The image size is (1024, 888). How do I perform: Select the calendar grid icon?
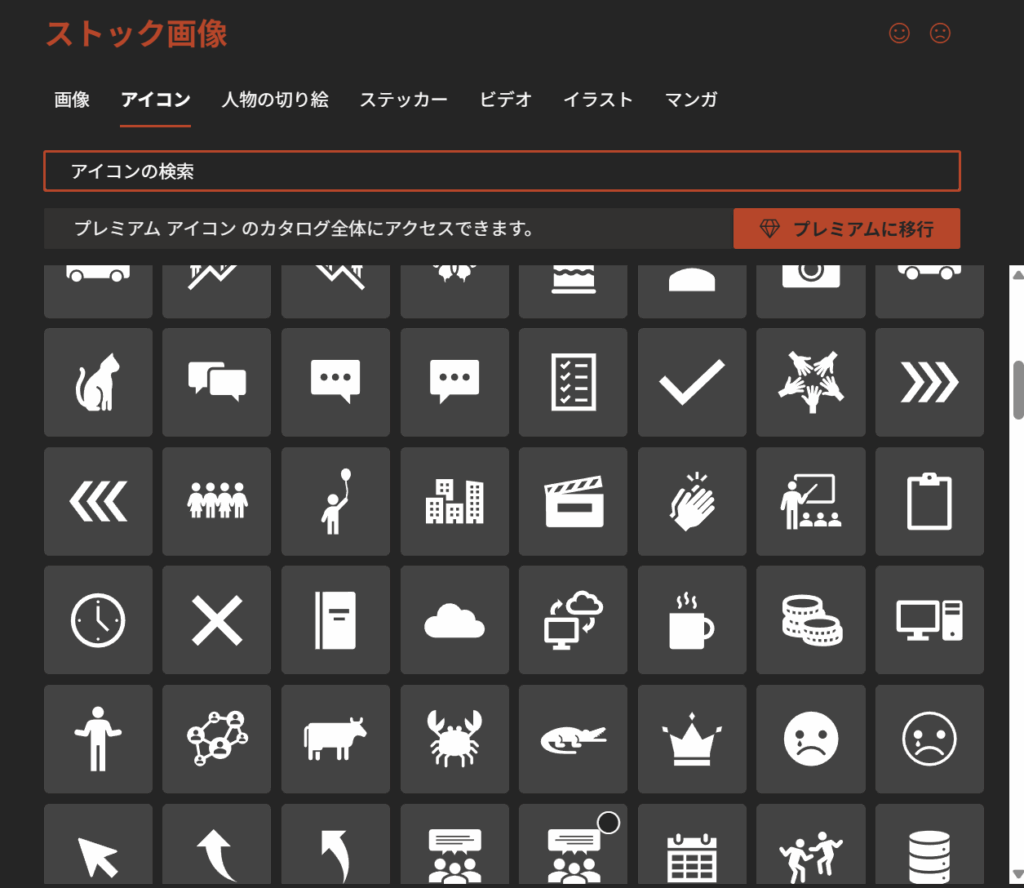pos(692,844)
